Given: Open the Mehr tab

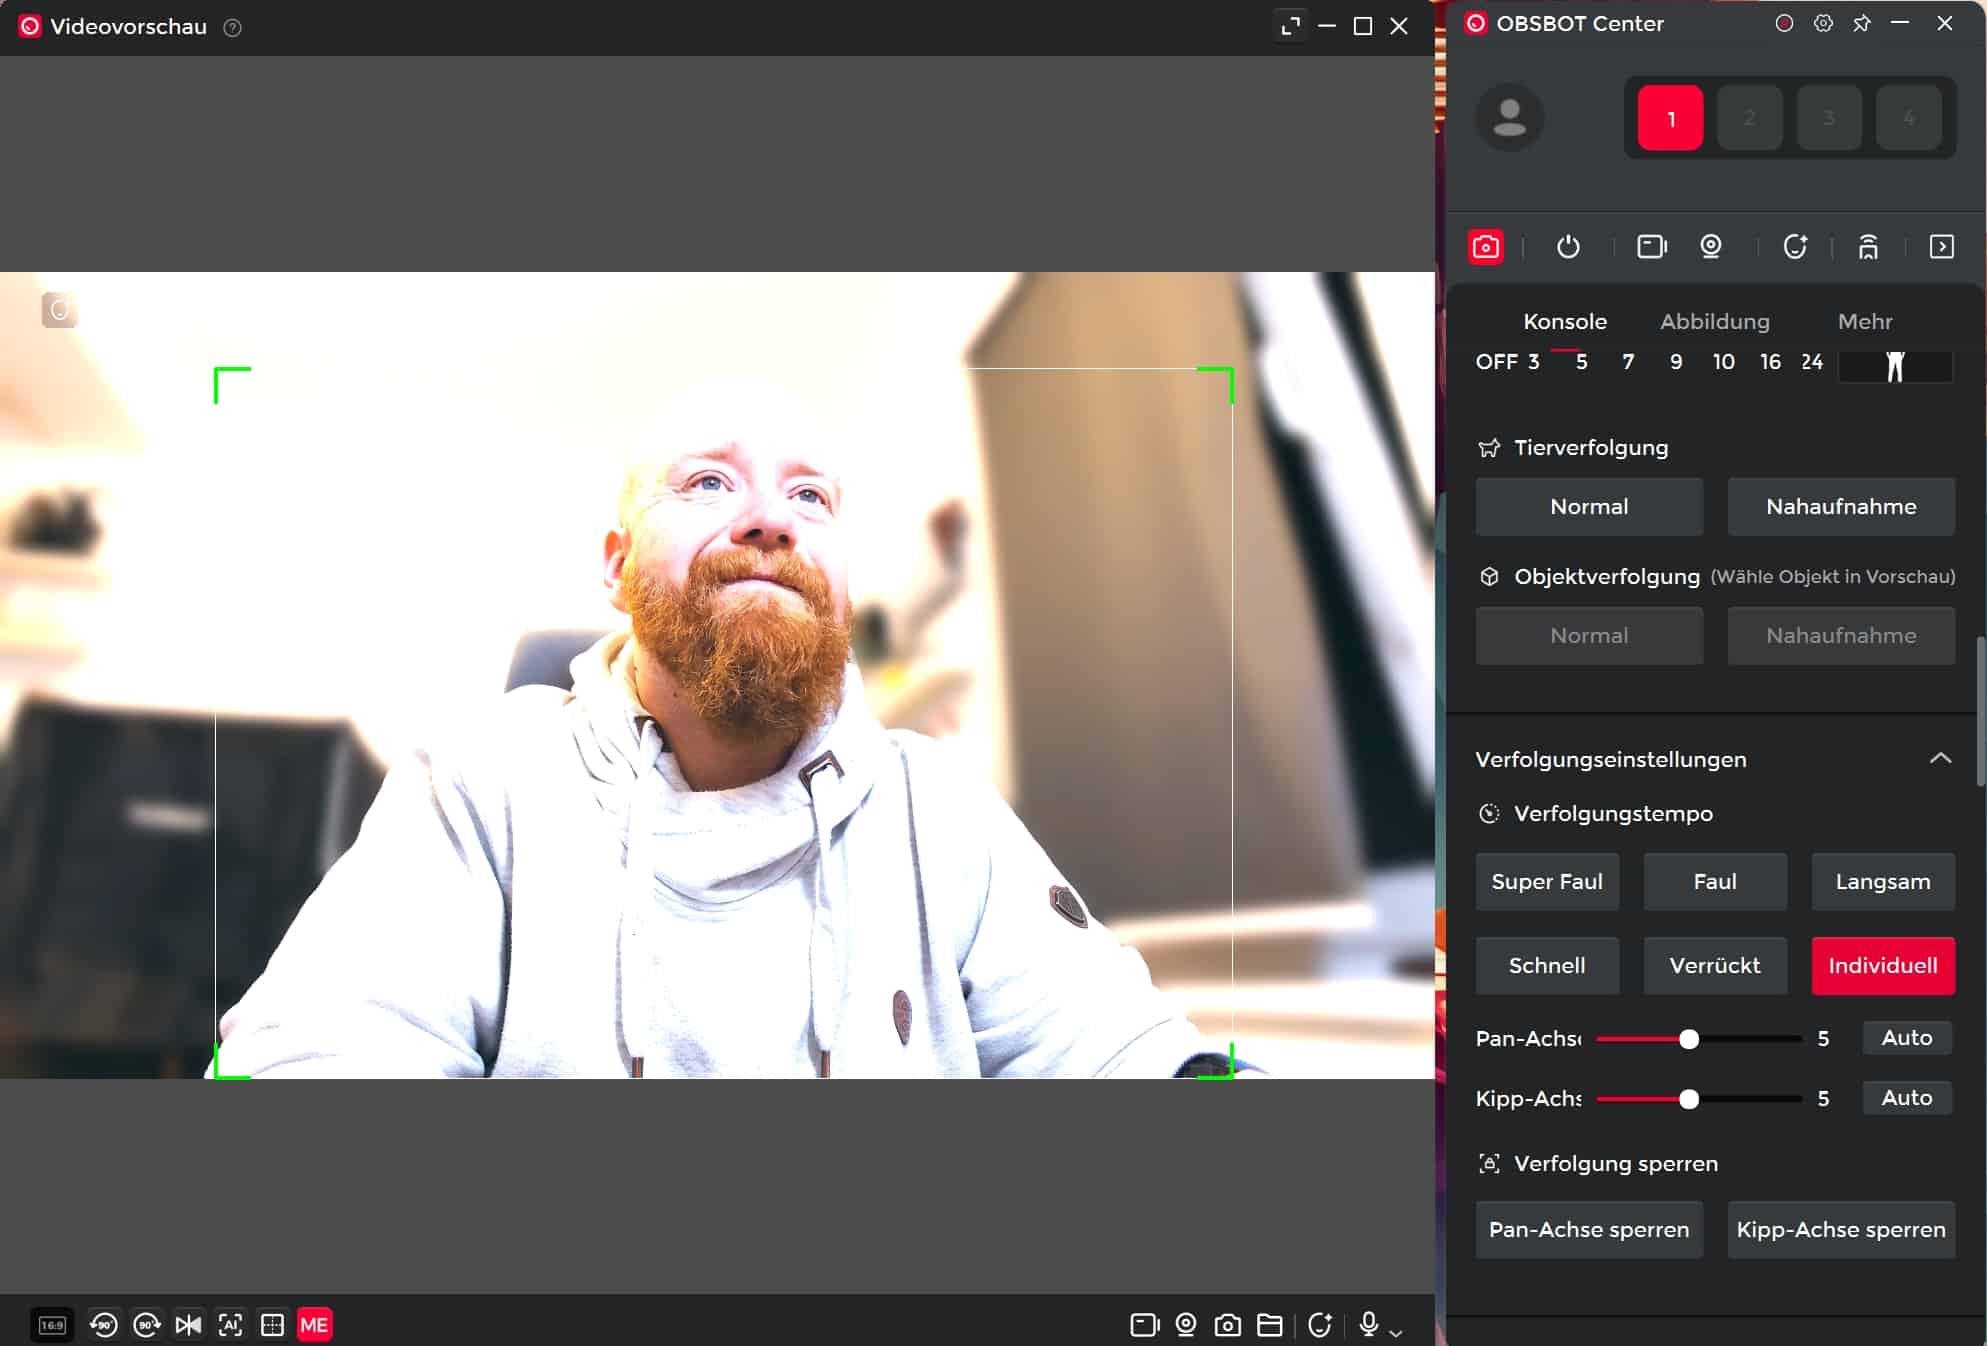Looking at the screenshot, I should tap(1864, 321).
